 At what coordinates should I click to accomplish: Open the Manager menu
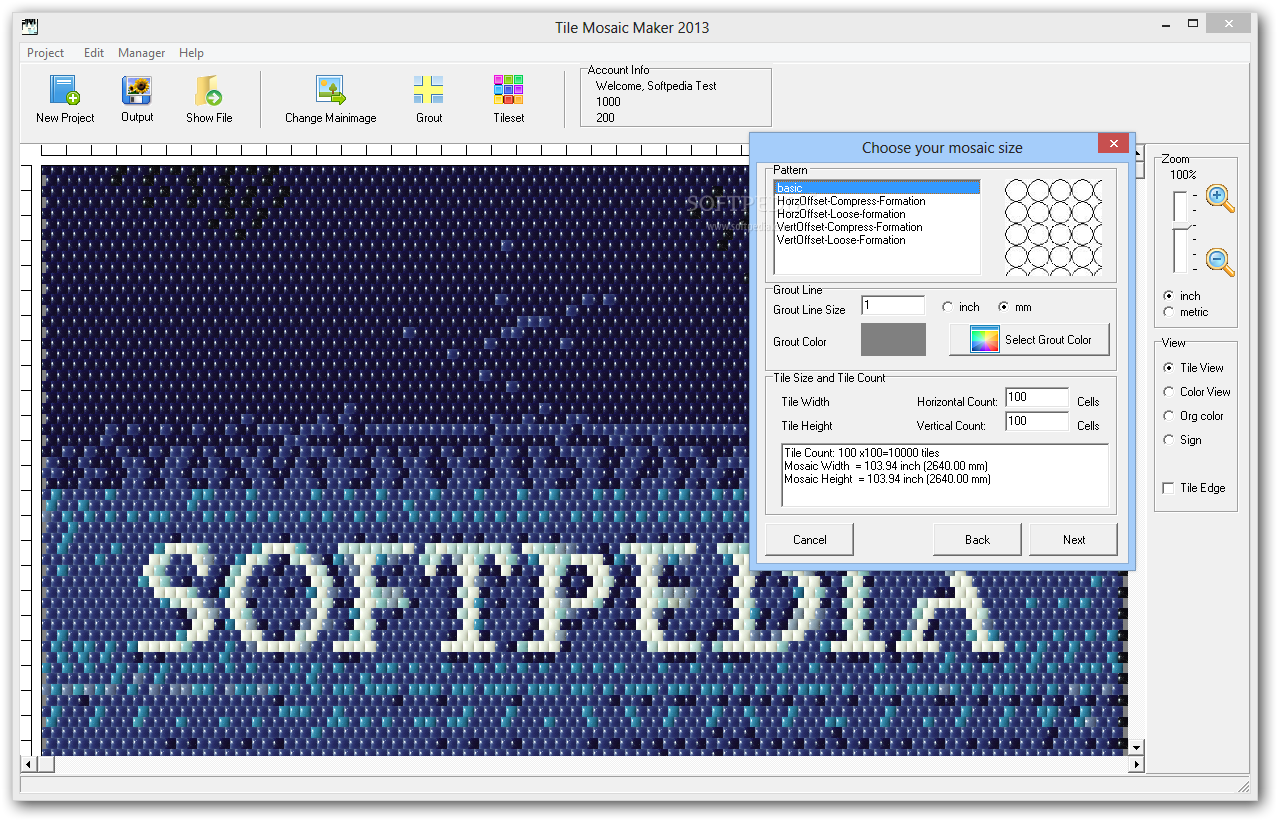point(142,53)
